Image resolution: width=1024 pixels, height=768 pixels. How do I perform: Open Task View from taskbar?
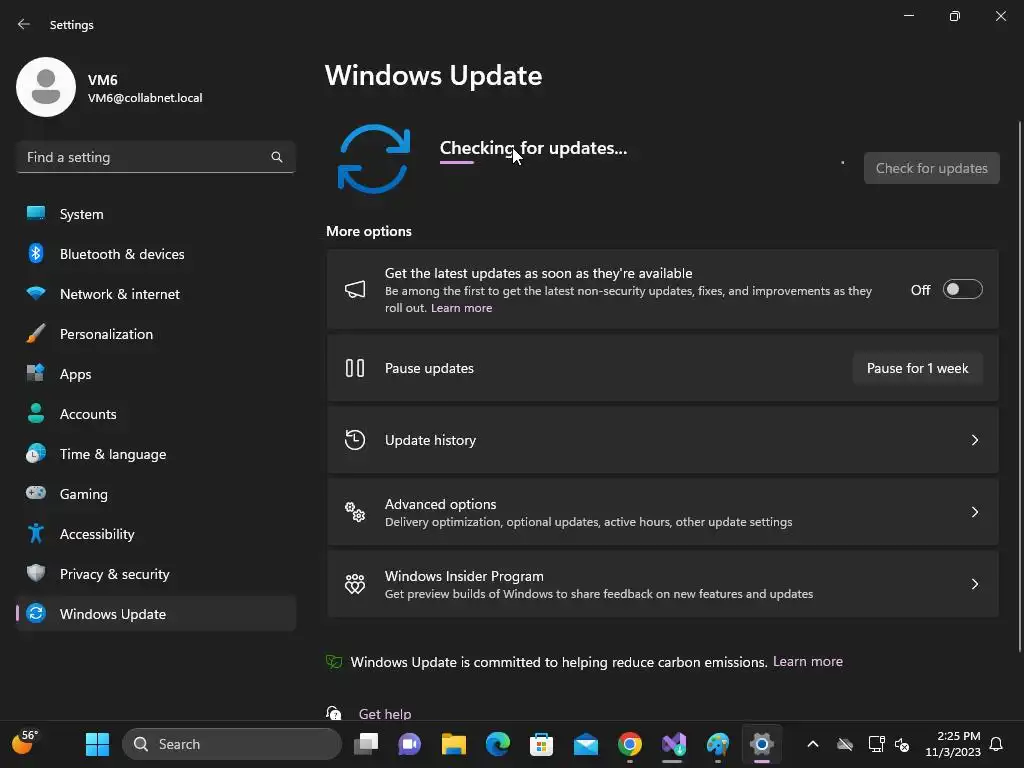pos(366,744)
